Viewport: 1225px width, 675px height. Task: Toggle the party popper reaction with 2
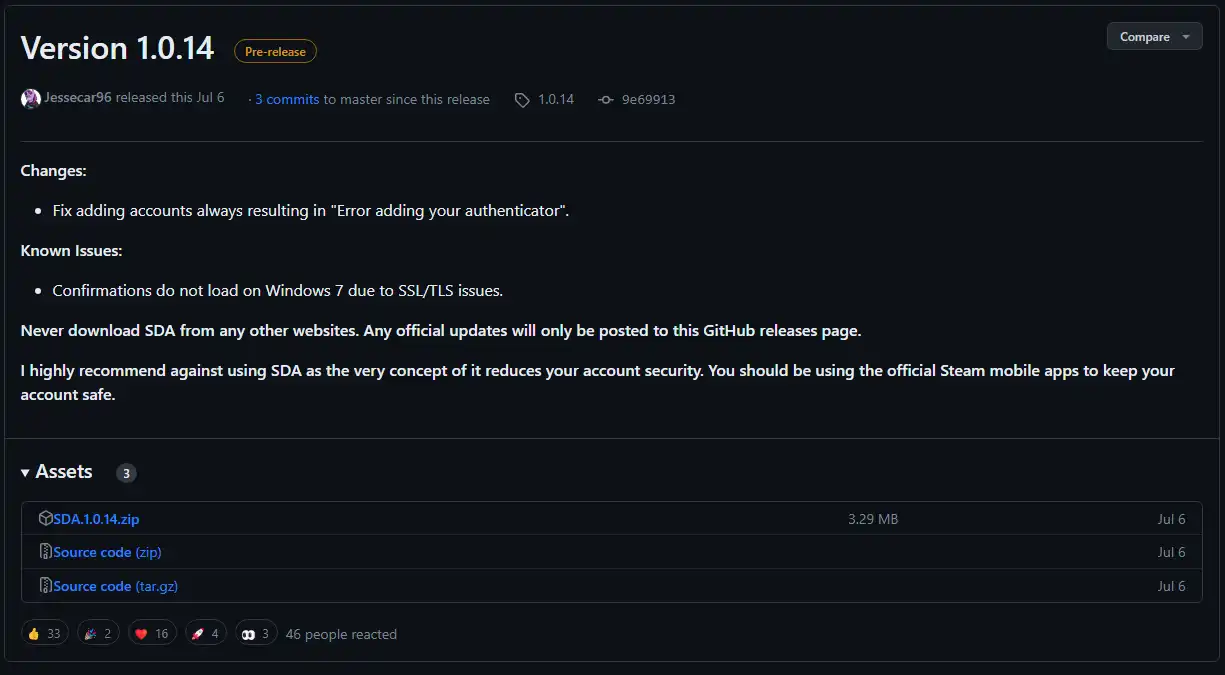97,634
